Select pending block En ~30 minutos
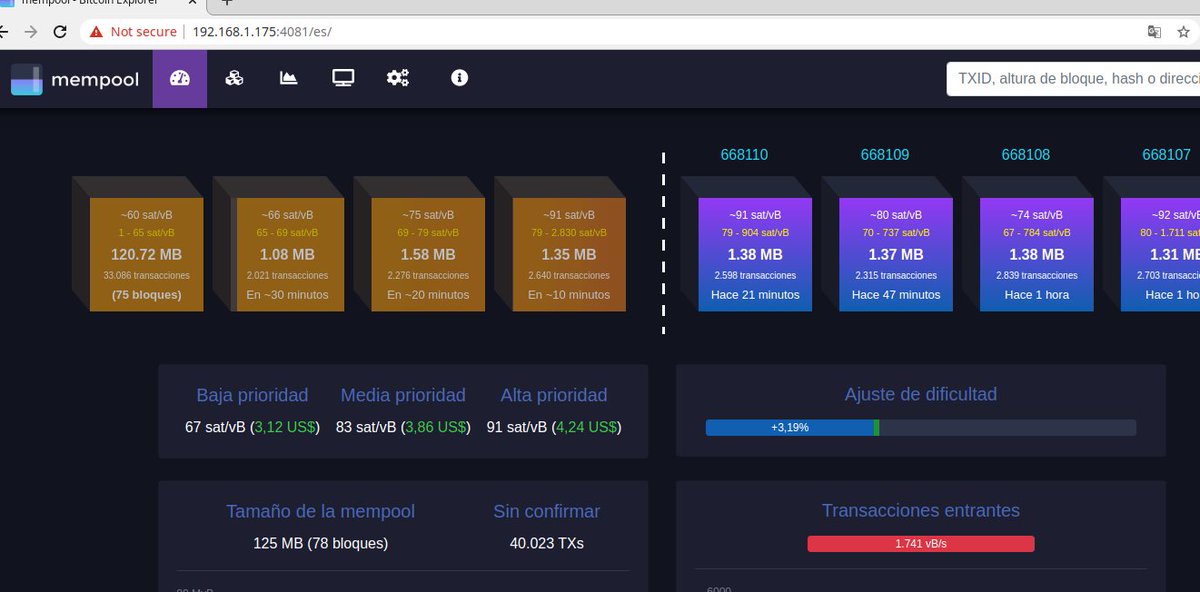Viewport: 1200px width, 592px height. coord(288,254)
